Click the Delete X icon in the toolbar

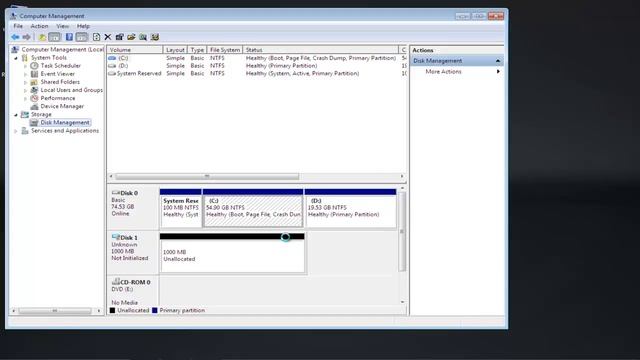point(108,37)
